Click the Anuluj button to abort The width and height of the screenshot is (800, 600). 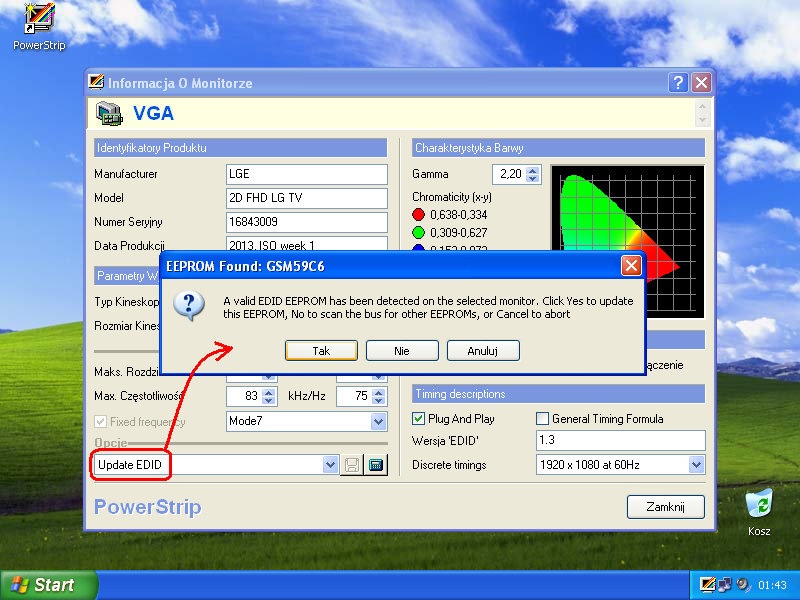(x=483, y=351)
